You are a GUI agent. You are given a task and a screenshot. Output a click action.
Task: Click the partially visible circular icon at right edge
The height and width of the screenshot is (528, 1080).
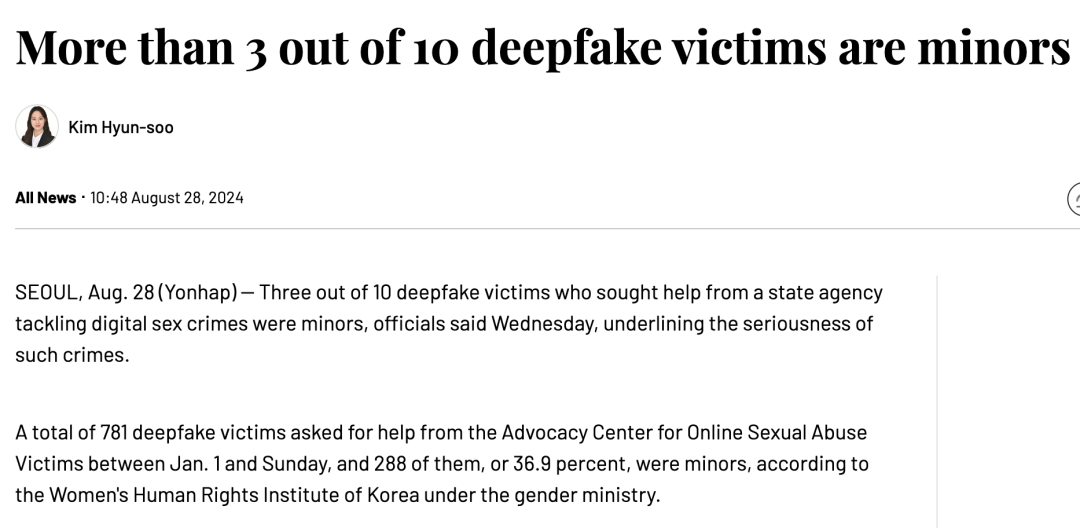point(1074,199)
